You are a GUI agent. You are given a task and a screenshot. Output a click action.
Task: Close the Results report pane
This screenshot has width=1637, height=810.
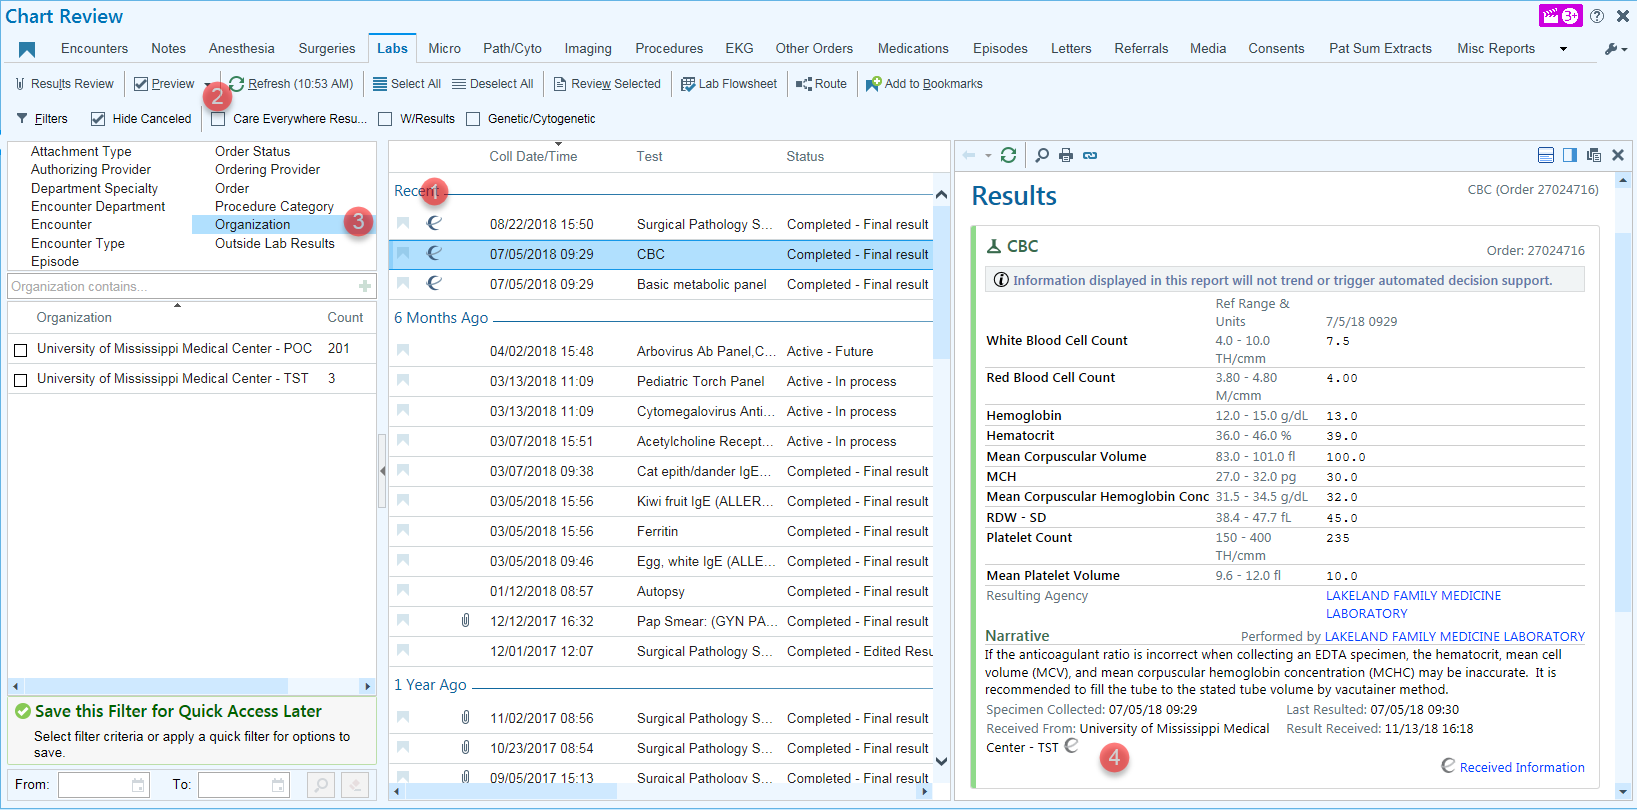(x=1618, y=155)
